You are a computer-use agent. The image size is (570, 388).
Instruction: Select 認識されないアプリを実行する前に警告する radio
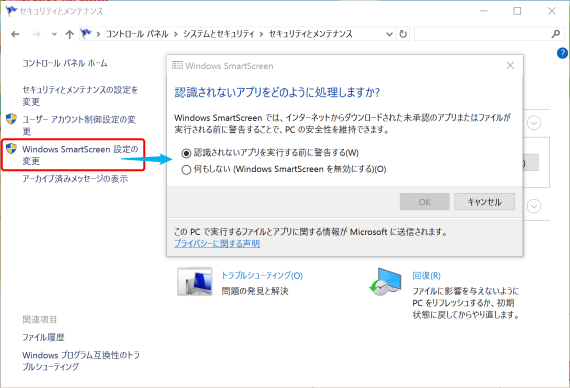[186, 153]
